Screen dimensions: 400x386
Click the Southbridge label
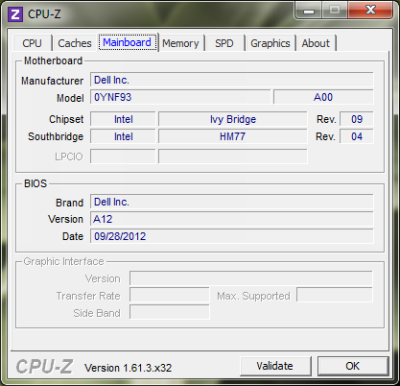tap(55, 137)
